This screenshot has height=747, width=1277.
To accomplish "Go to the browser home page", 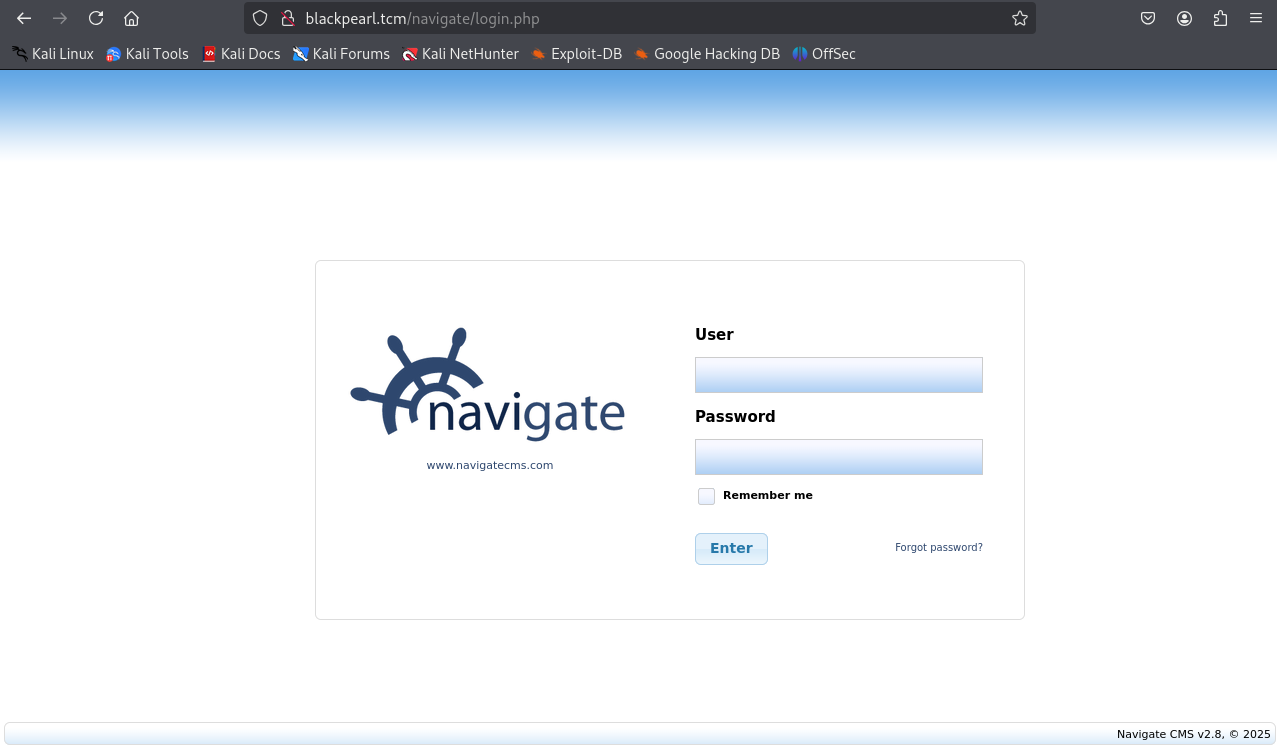I will pos(131,18).
